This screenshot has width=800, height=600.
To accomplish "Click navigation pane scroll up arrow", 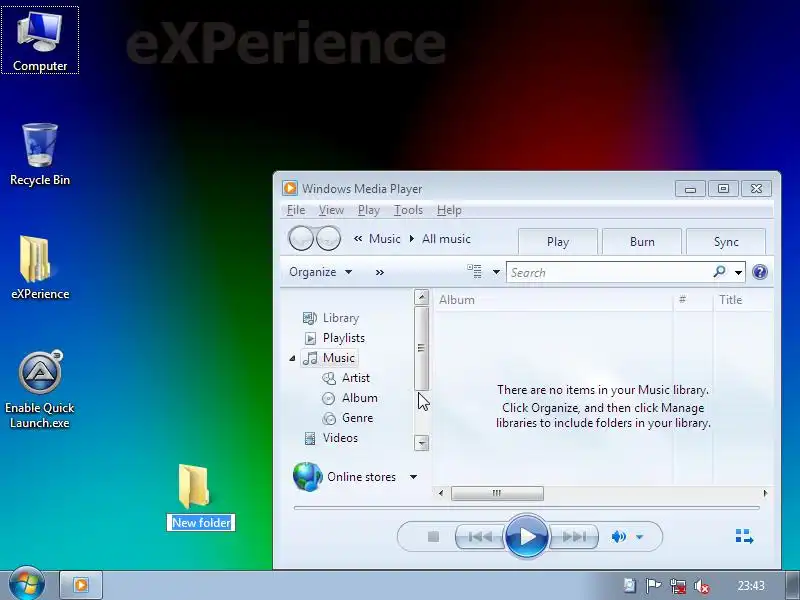I will 421,296.
